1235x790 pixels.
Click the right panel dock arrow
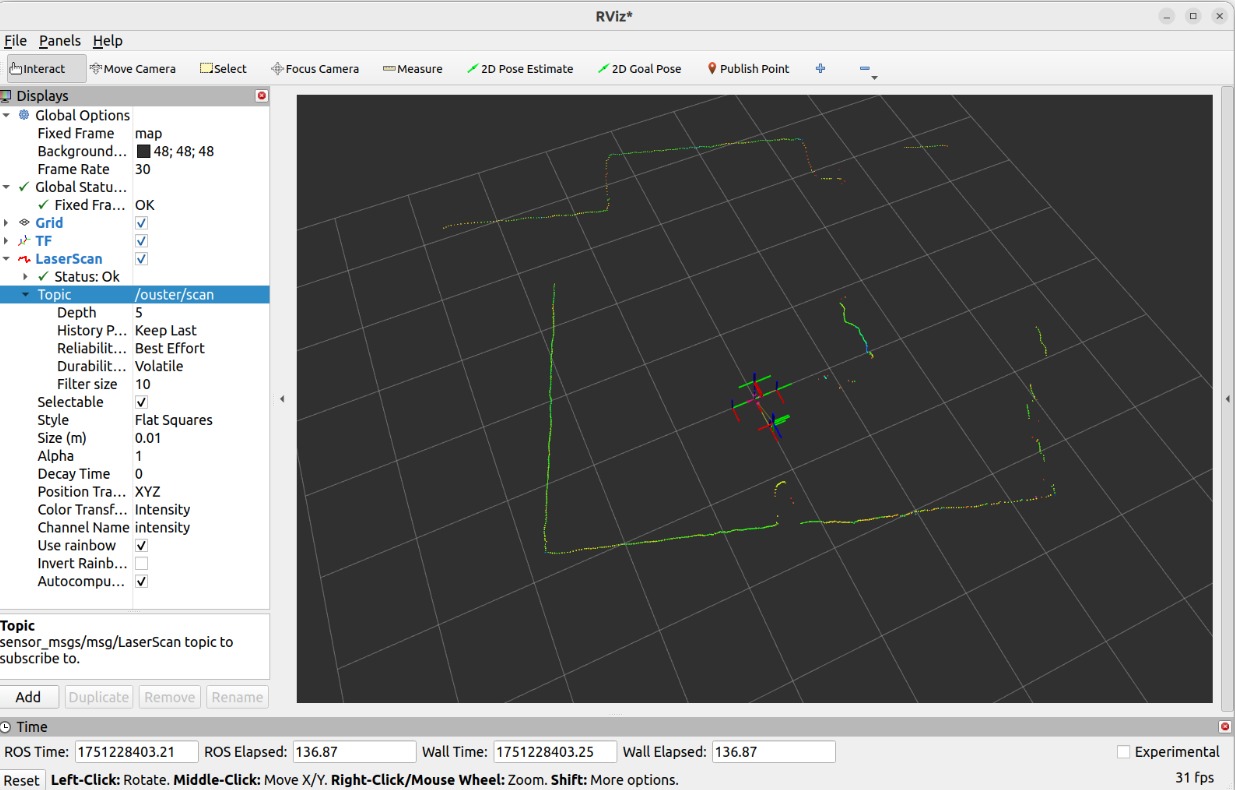point(1227,399)
